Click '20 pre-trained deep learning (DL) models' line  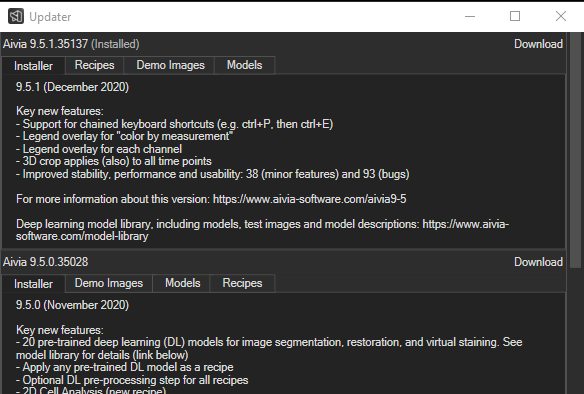(269, 348)
